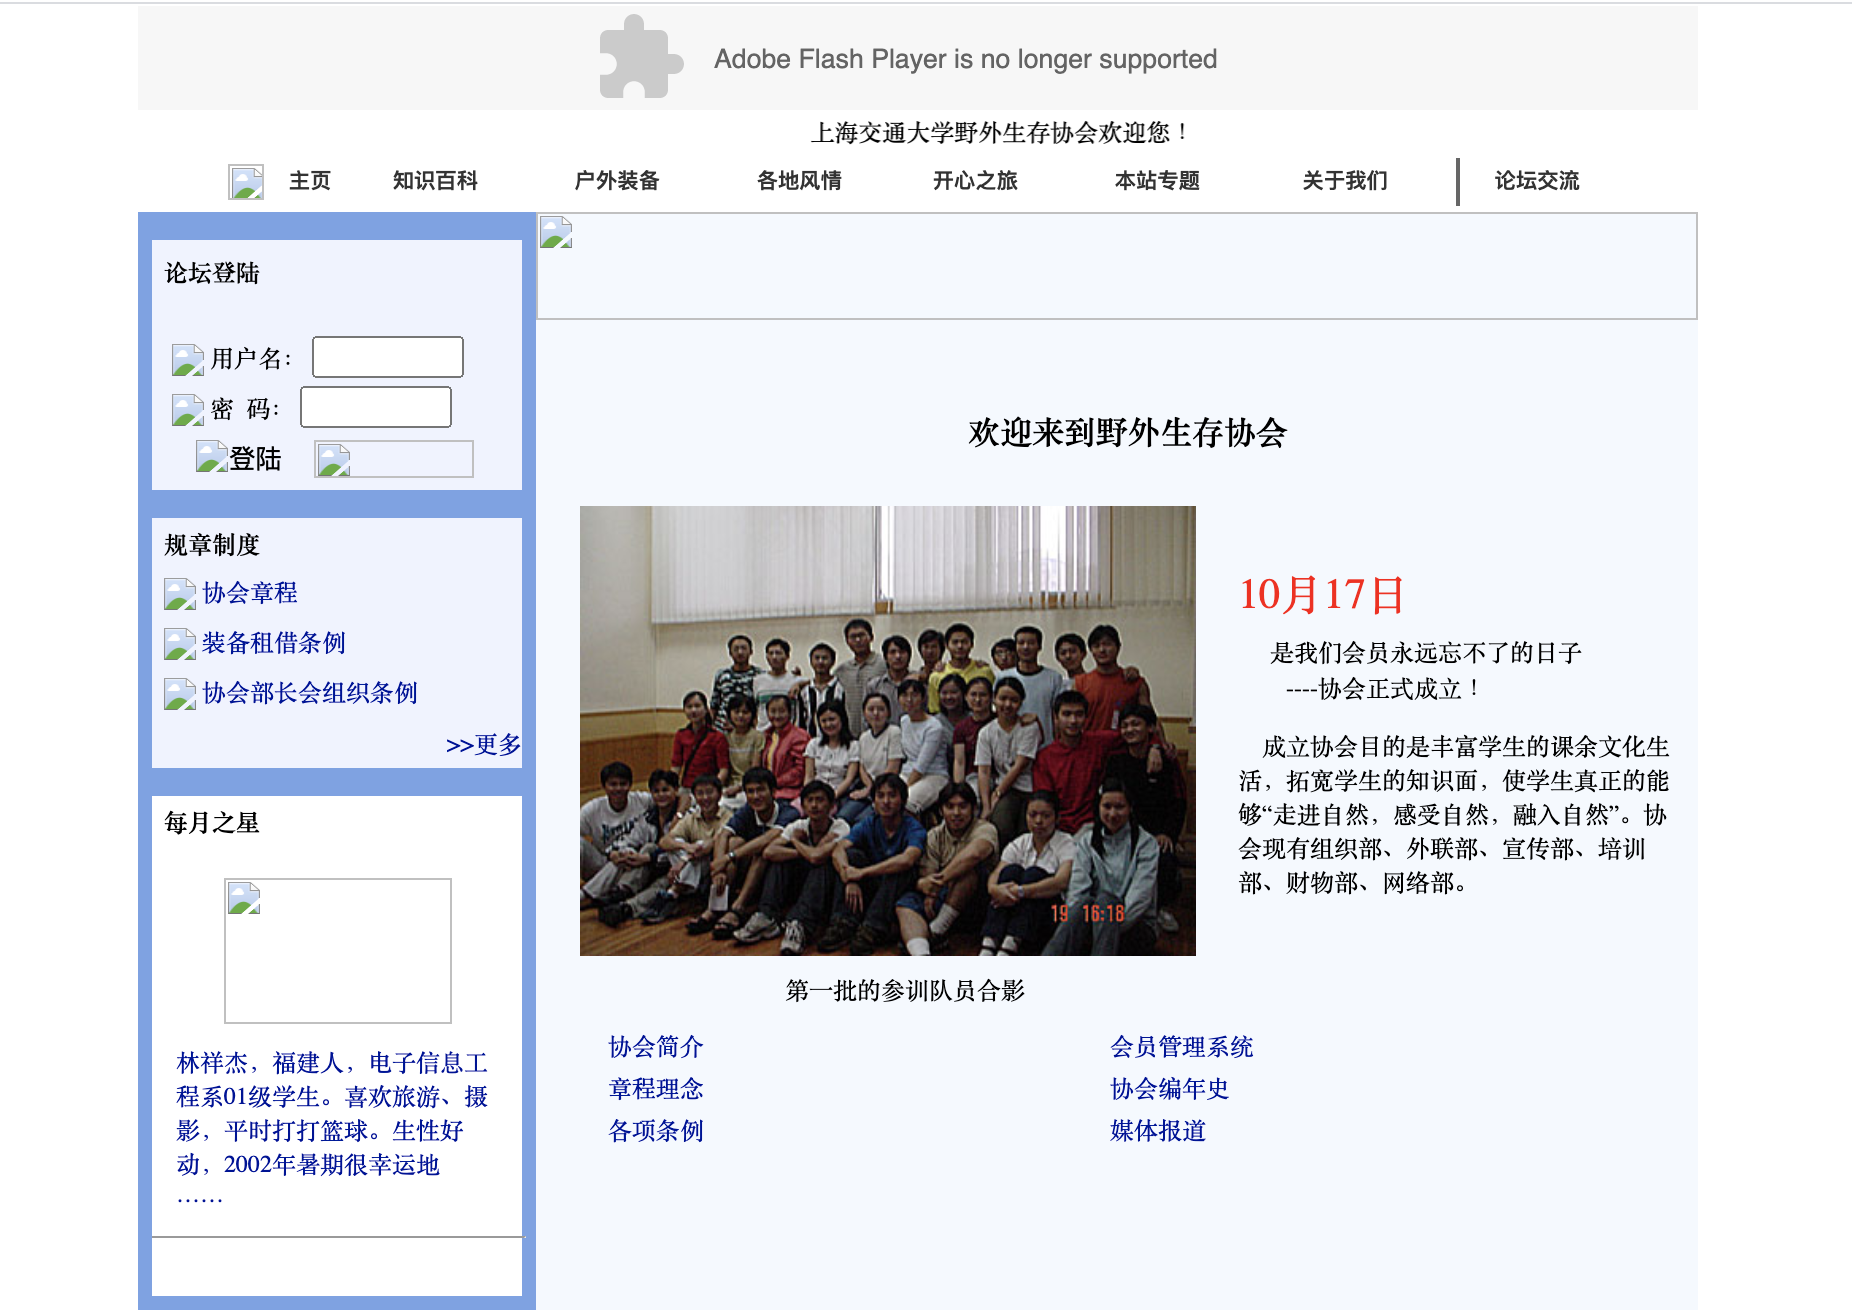Click the broken image button right of 登陆
Image resolution: width=1852 pixels, height=1310 pixels.
point(394,459)
